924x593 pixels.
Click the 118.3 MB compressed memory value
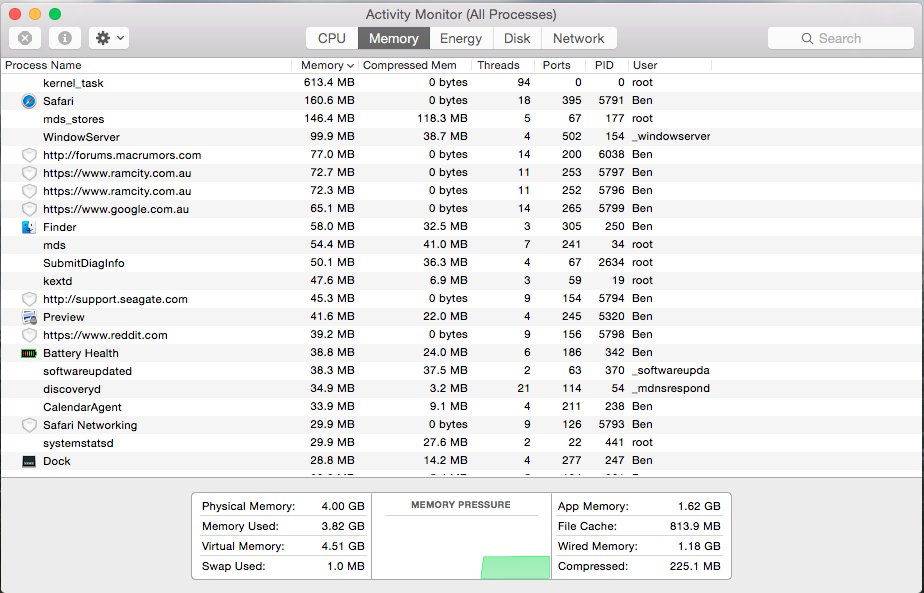pos(442,118)
